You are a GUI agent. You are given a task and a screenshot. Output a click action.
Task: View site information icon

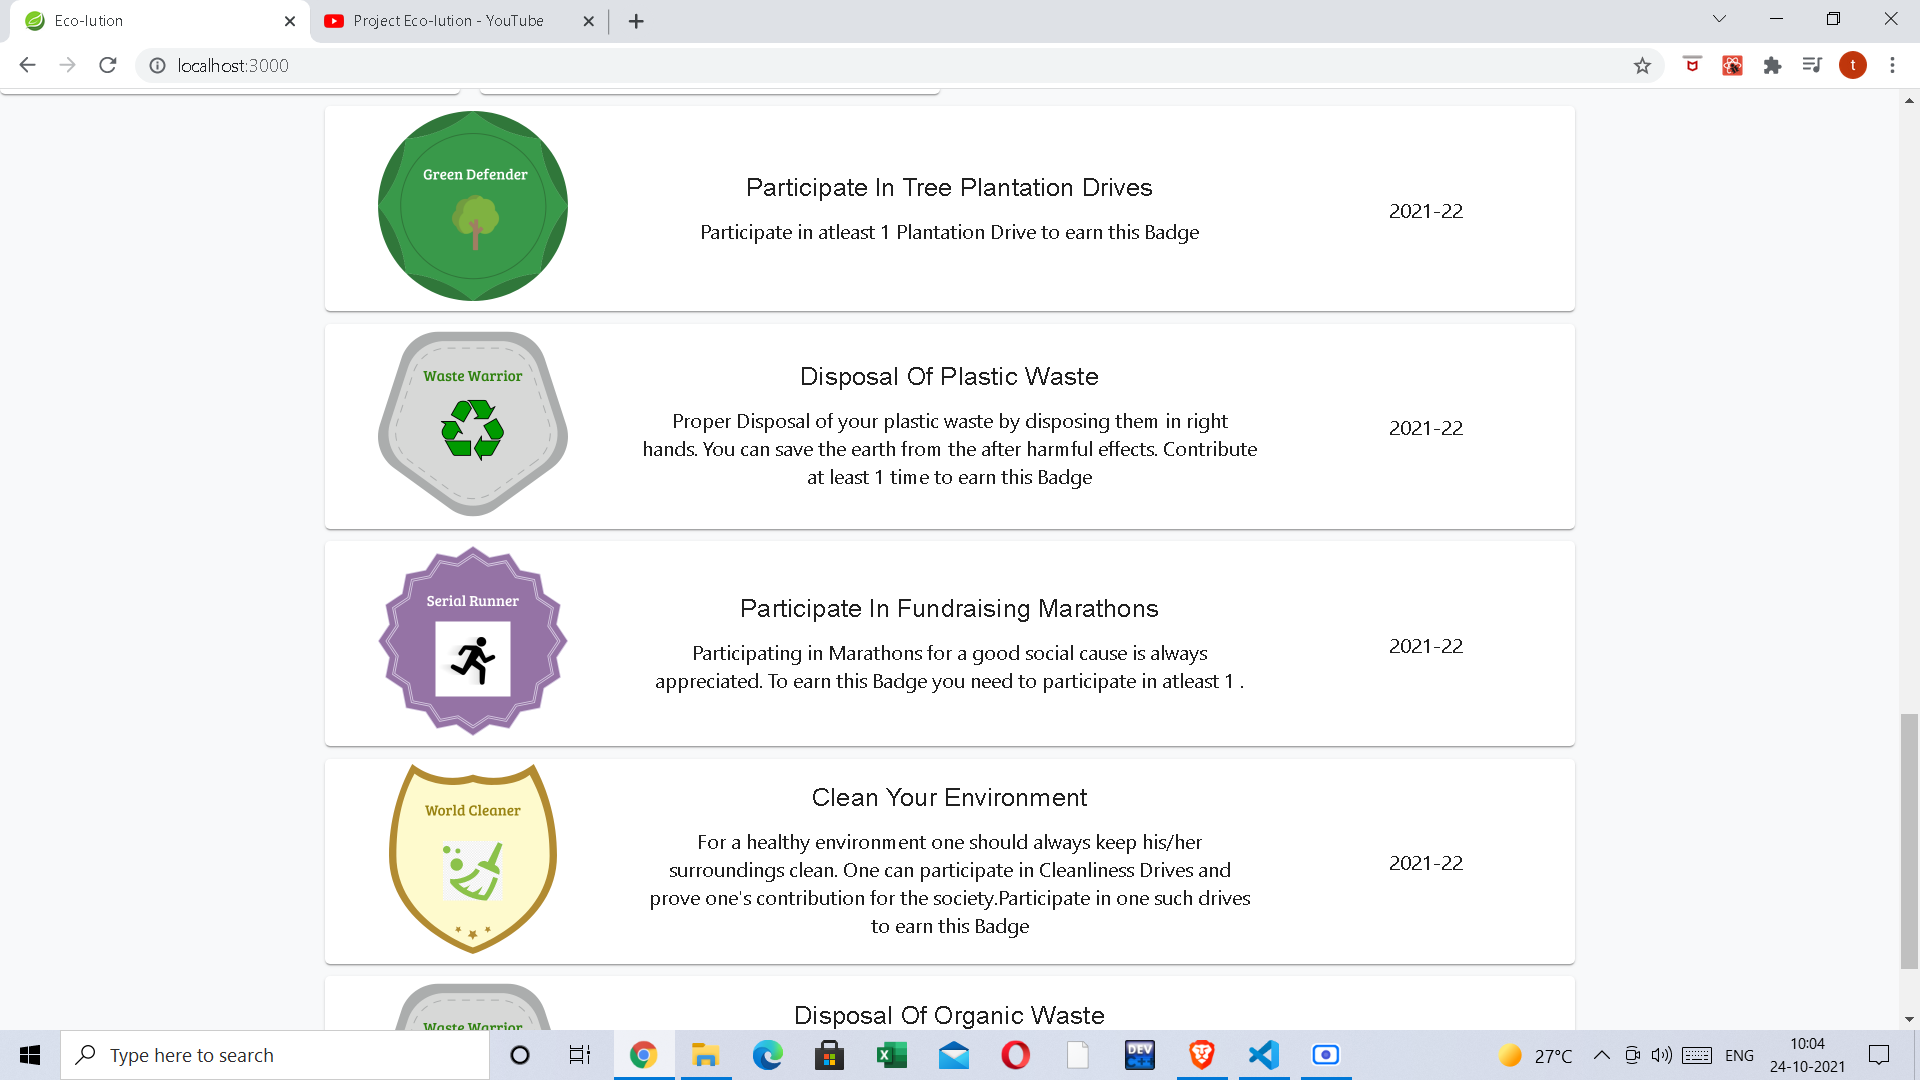(157, 66)
